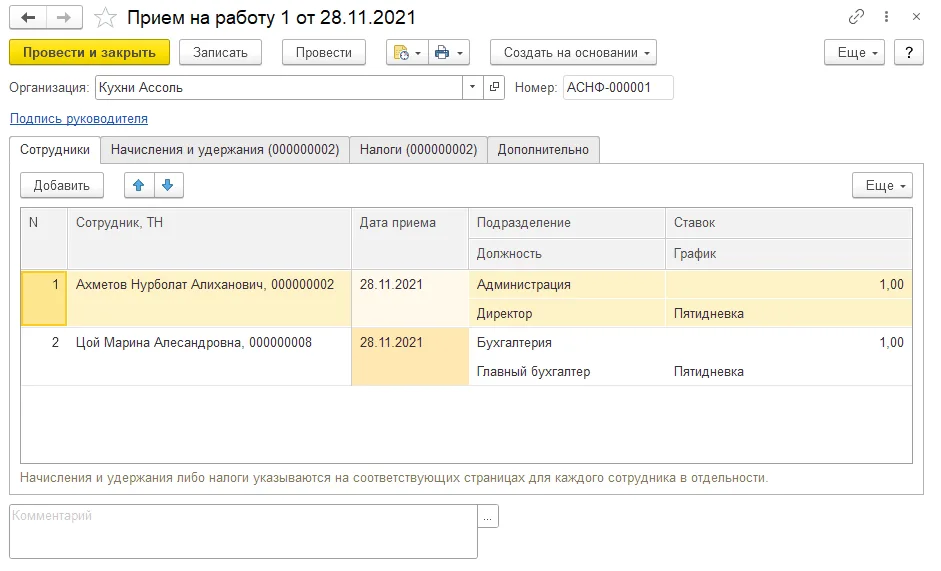The image size is (941, 571).
Task: Open the 'Создать на основании' dropdown
Action: pyautogui.click(x=573, y=52)
